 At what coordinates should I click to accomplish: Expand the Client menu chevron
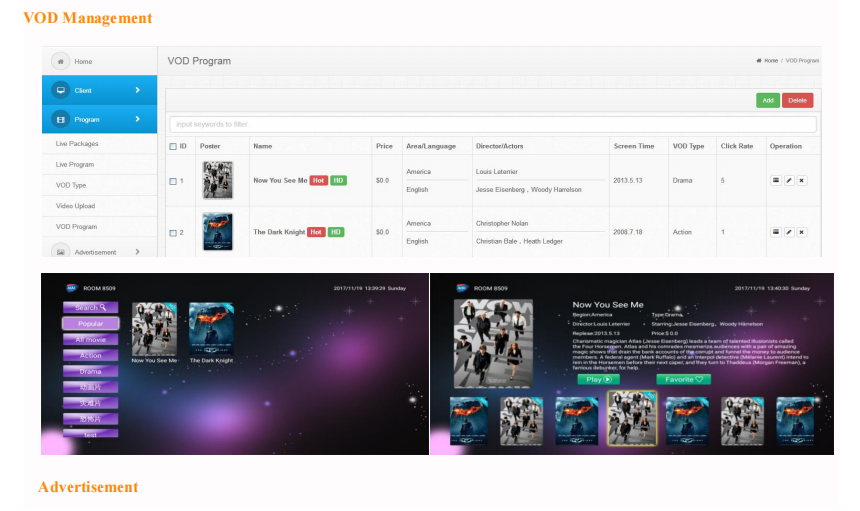[x=138, y=90]
